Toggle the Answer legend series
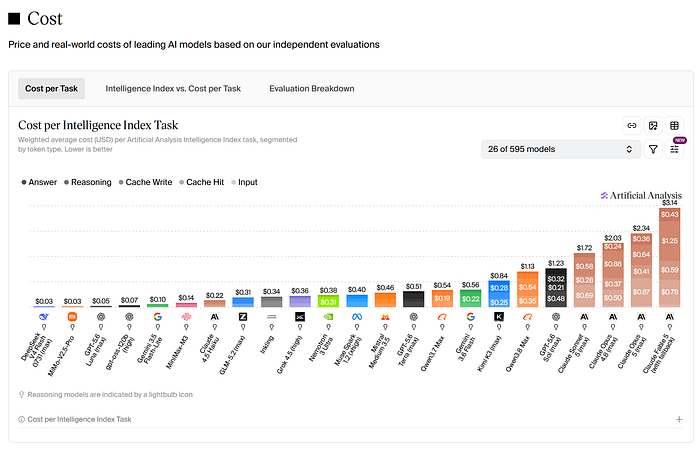700x449 pixels. 39,182
